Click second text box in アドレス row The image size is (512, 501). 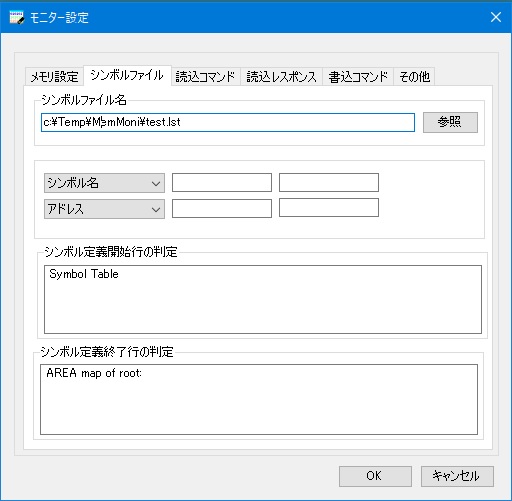[x=329, y=207]
